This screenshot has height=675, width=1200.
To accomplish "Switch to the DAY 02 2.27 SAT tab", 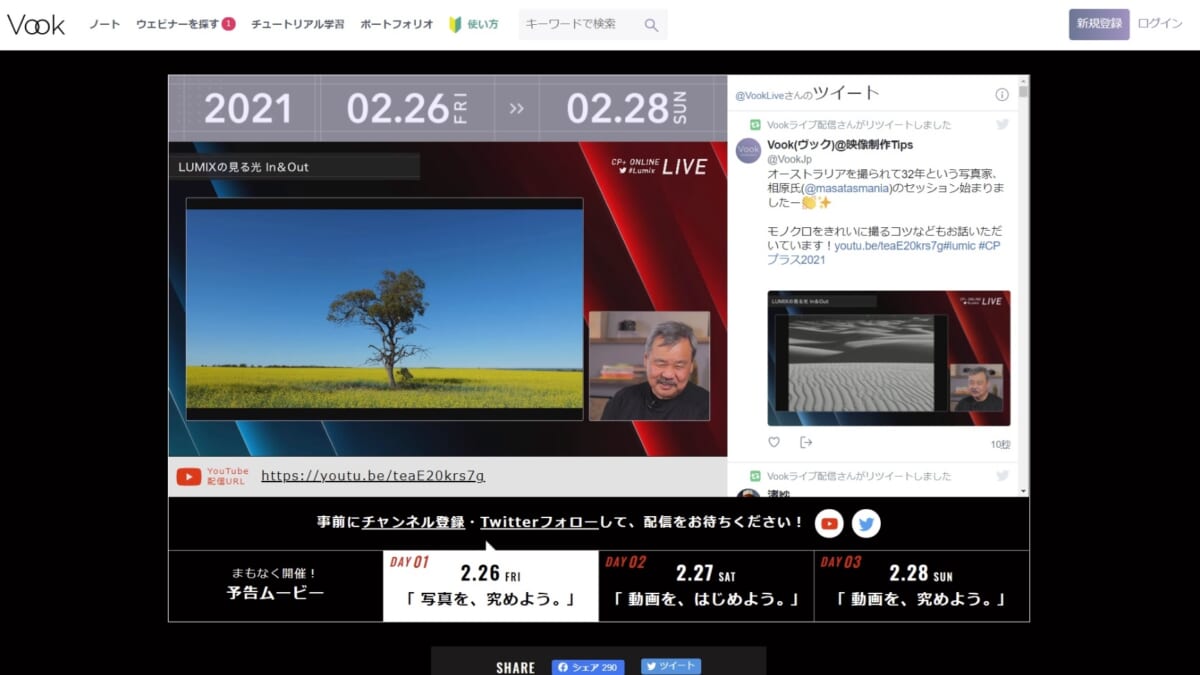I will pyautogui.click(x=706, y=586).
